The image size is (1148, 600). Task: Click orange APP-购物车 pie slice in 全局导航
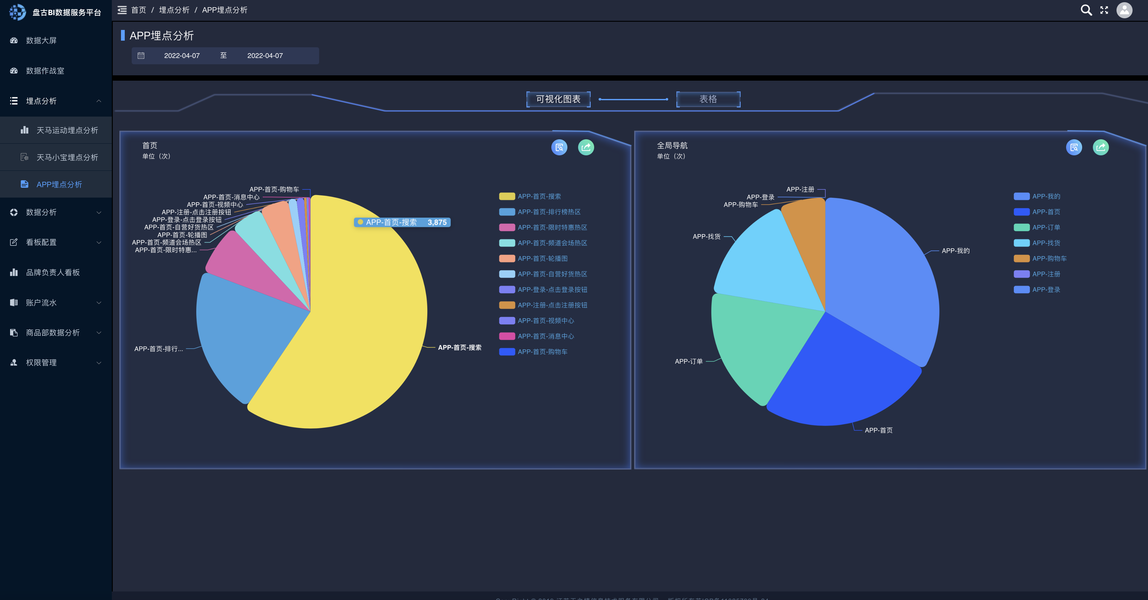coord(808,234)
